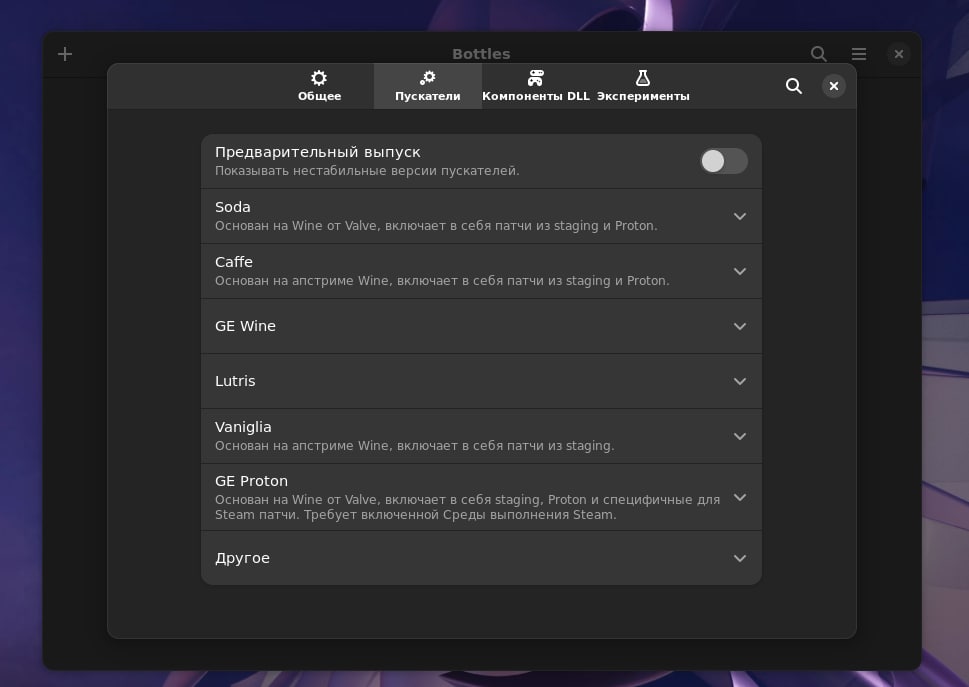Expand the Caffe runners row
Screen dimensions: 969x687
[481, 271]
